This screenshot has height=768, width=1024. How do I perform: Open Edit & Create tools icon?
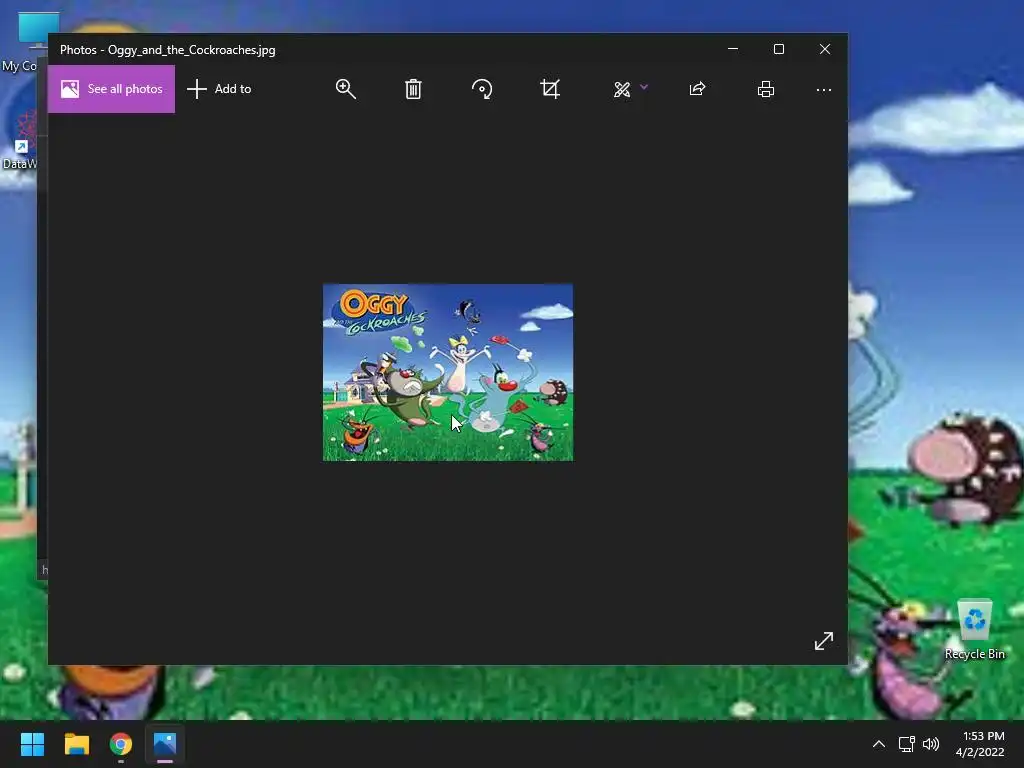pyautogui.click(x=622, y=89)
